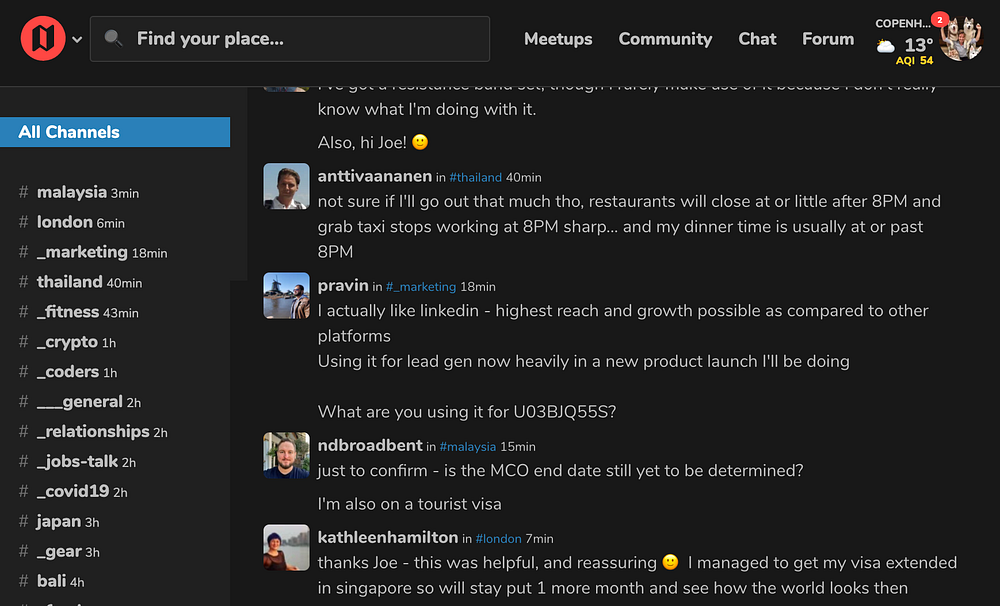Switch to the _crypto channel
Image resolution: width=1000 pixels, height=606 pixels.
(x=68, y=342)
